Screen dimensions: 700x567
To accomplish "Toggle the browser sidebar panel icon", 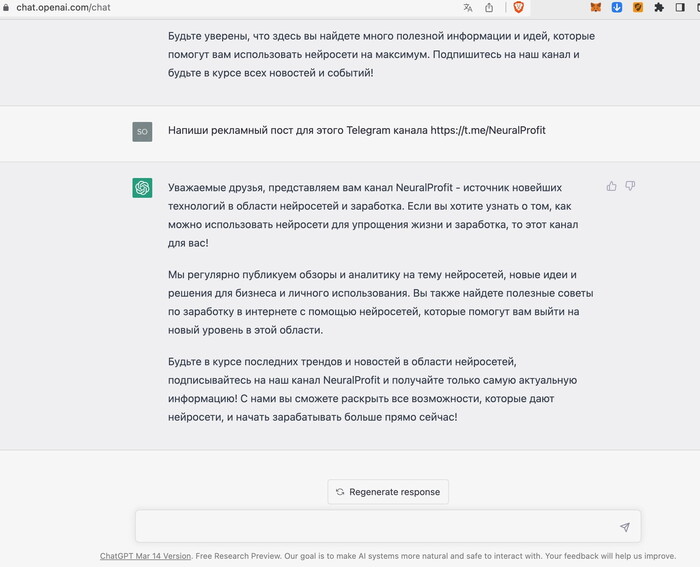I will coord(680,7).
